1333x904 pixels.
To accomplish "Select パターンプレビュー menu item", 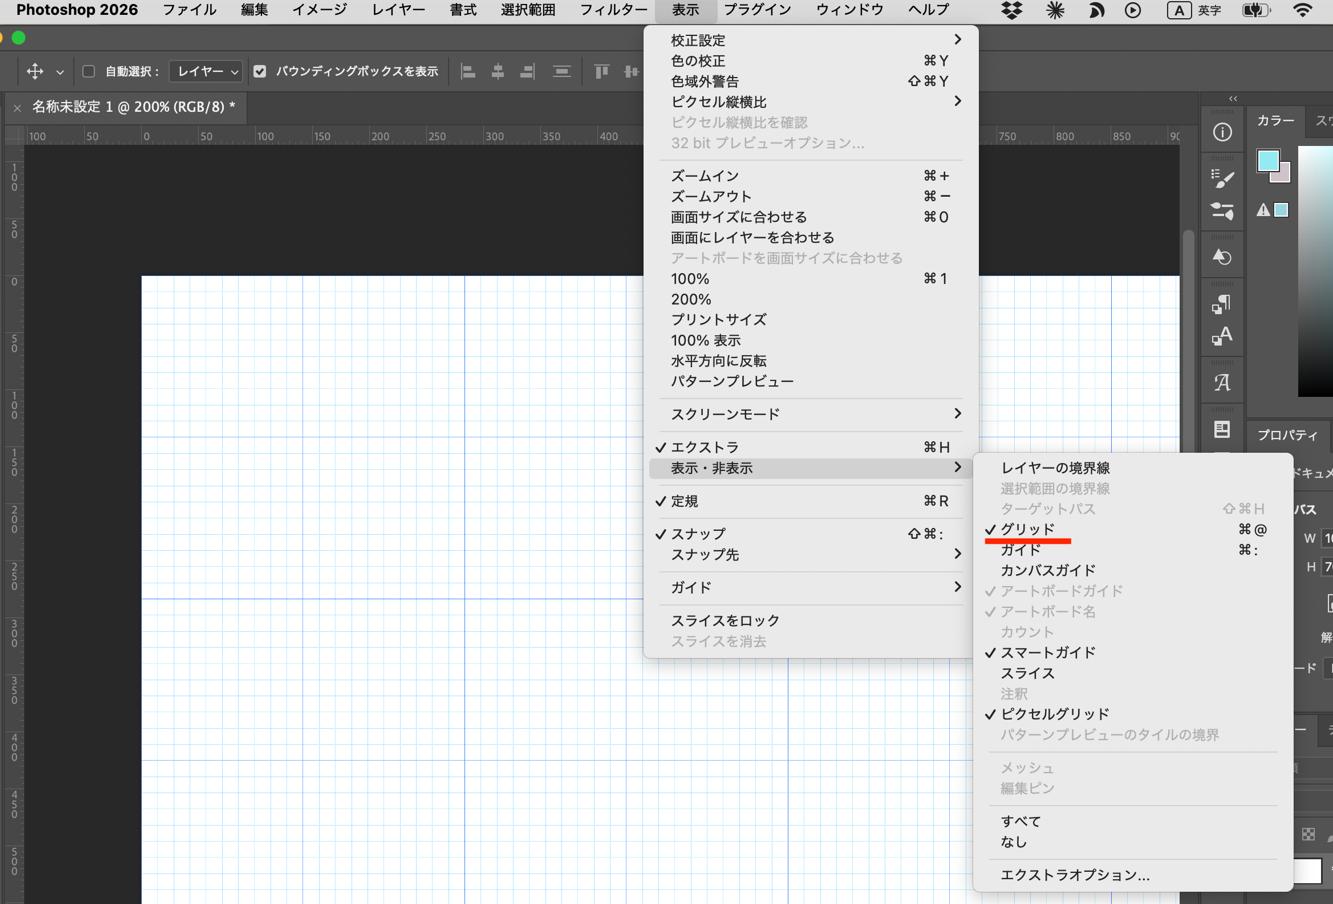I will 810,382.
